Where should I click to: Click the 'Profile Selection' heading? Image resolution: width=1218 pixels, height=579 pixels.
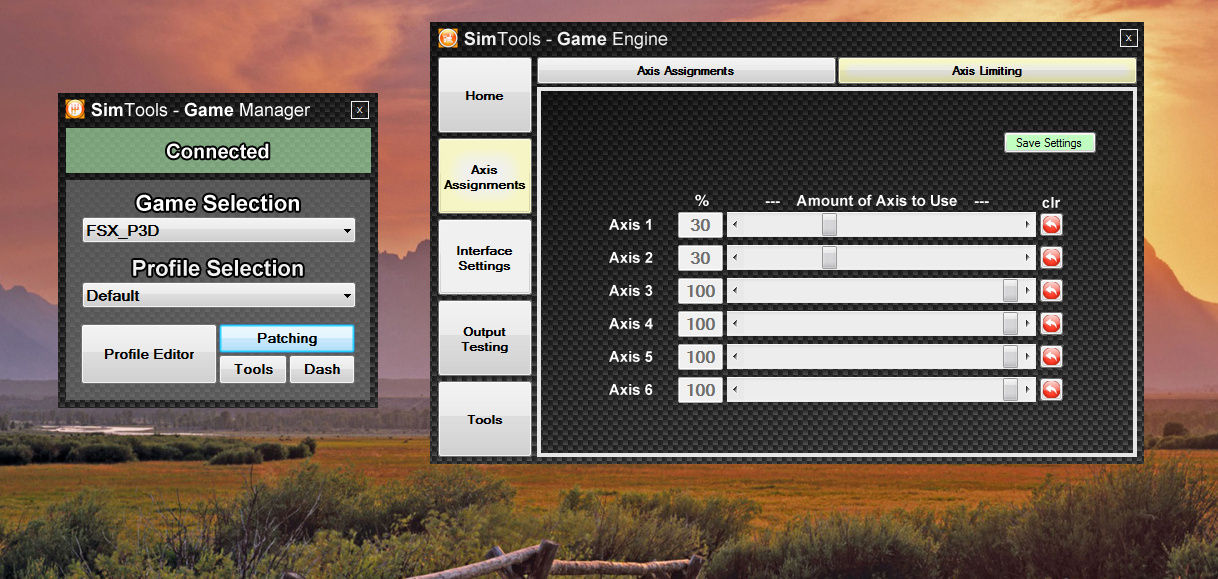click(218, 268)
